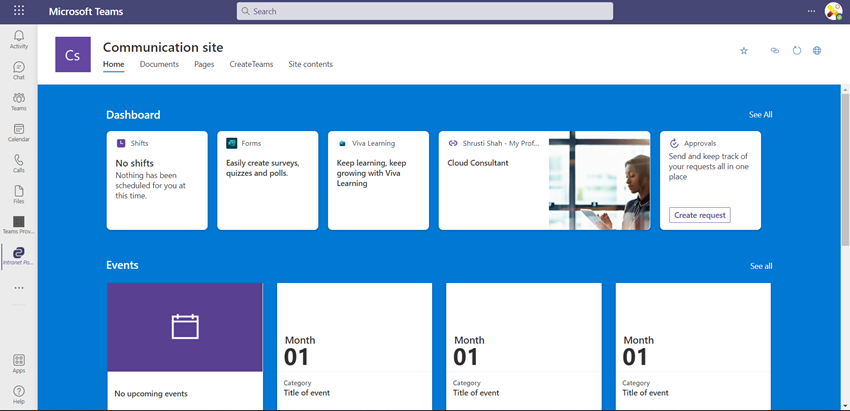Click in the Search box
Image resolution: width=850 pixels, height=411 pixels.
[425, 11]
